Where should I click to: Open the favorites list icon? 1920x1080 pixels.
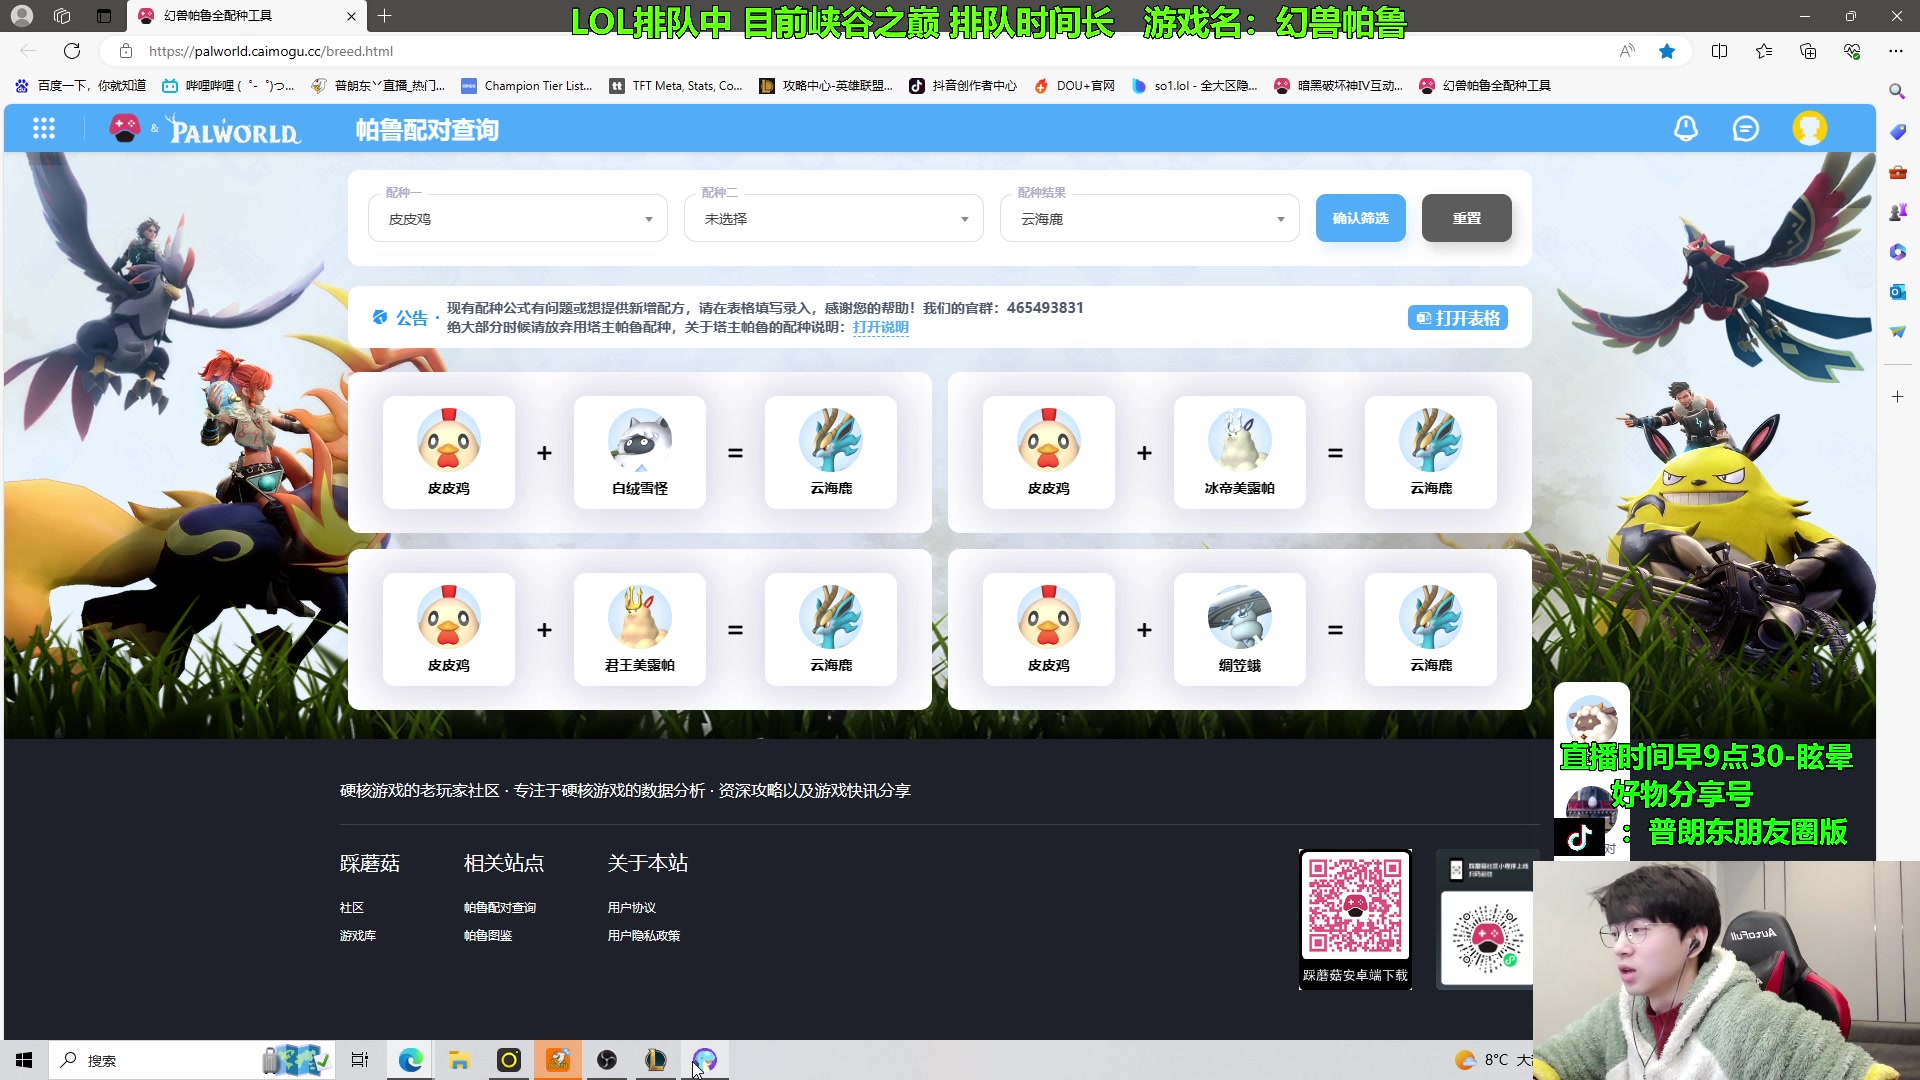click(x=1764, y=51)
